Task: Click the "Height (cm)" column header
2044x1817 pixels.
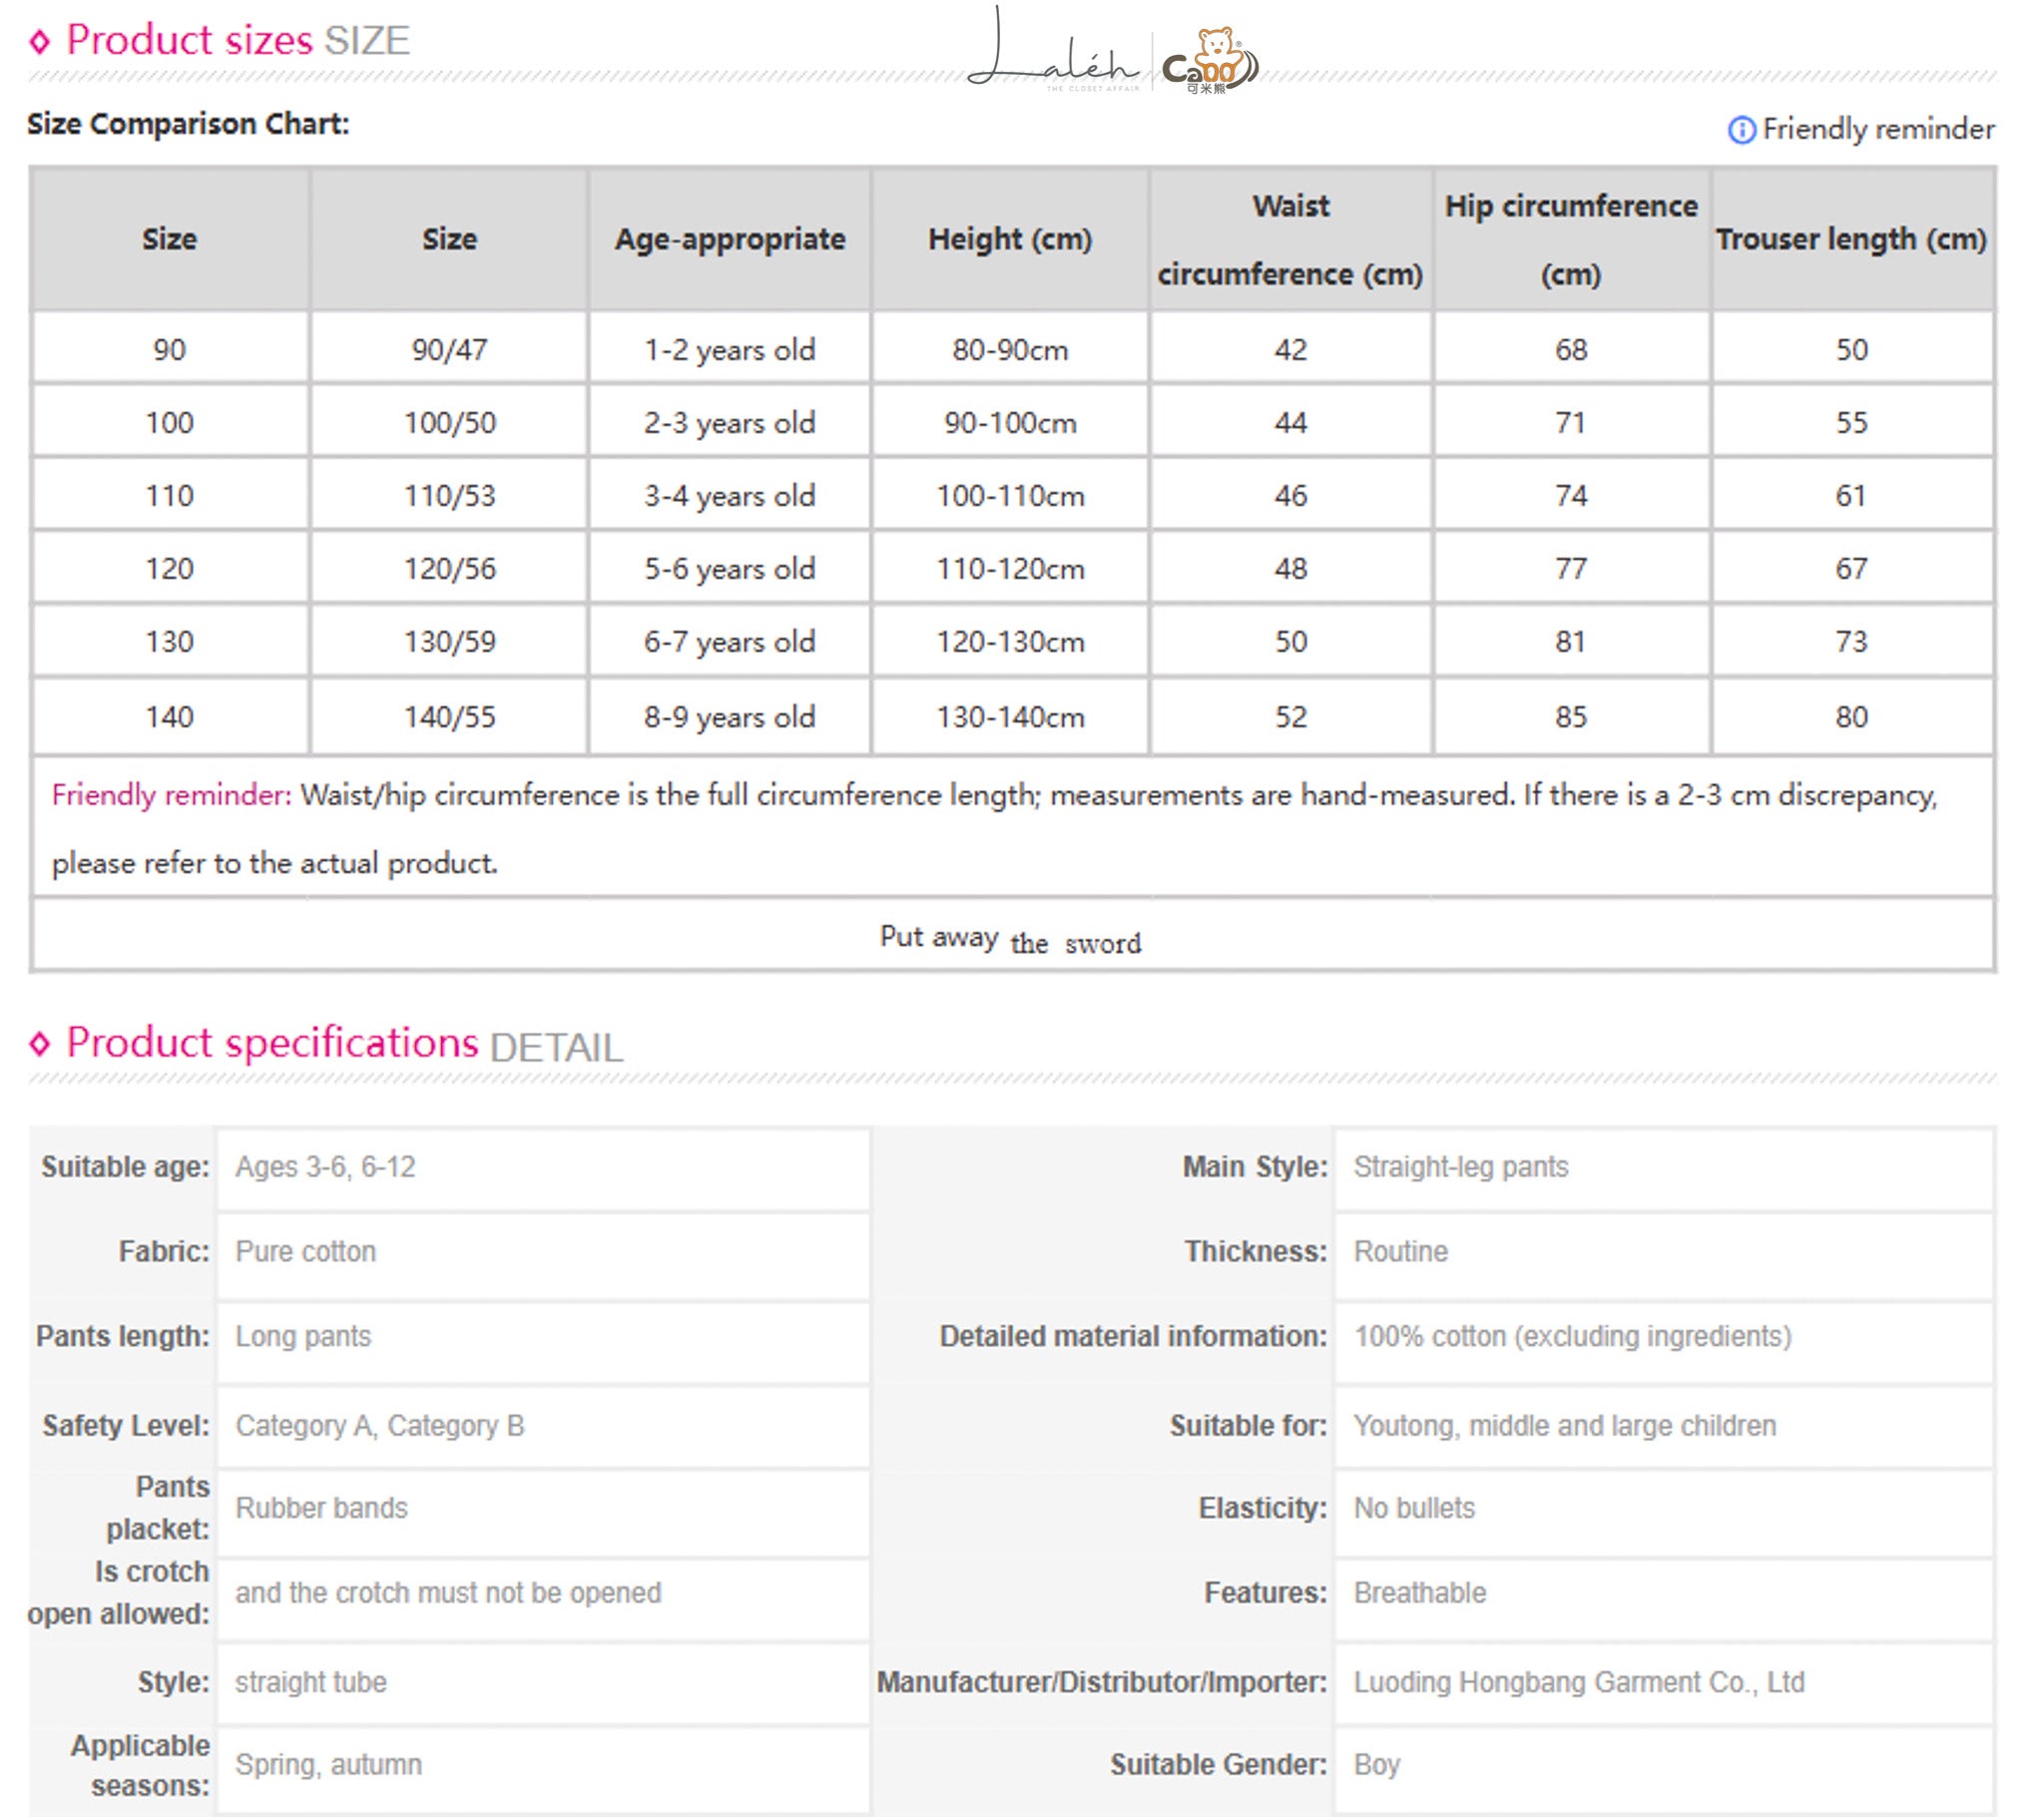Action: click(x=1010, y=239)
